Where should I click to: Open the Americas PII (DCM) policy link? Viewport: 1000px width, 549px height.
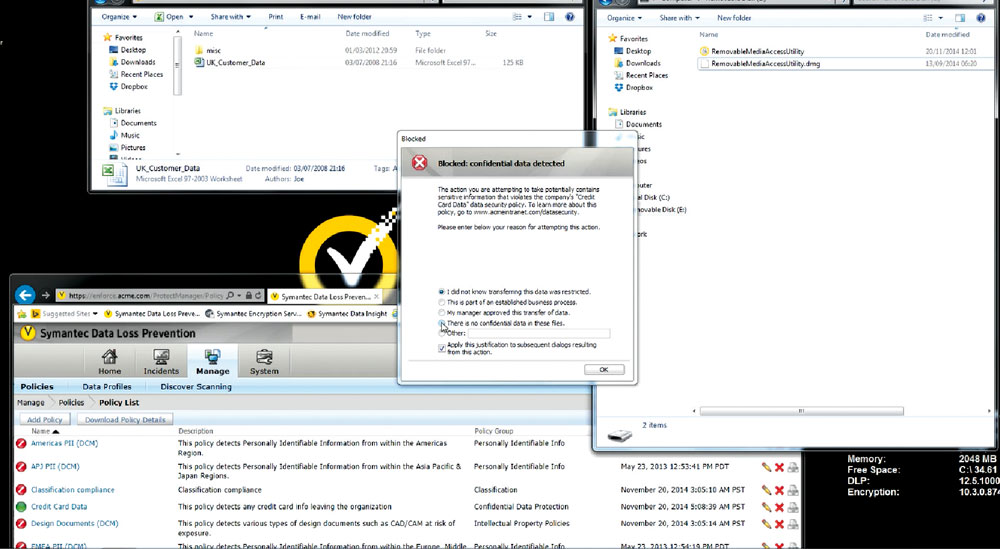click(64, 443)
